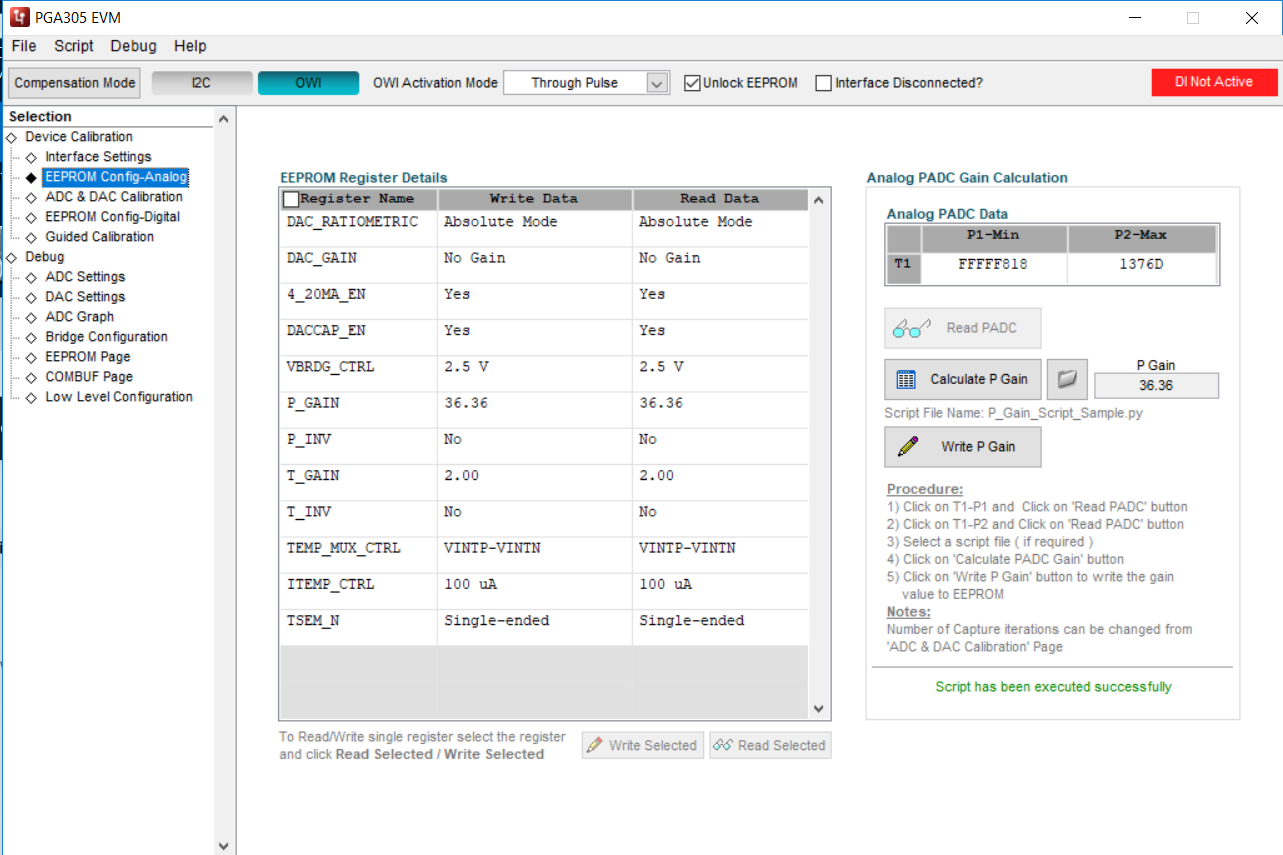Click Write Data cell for T_GAIN
The image size is (1283, 855).
pos(535,482)
